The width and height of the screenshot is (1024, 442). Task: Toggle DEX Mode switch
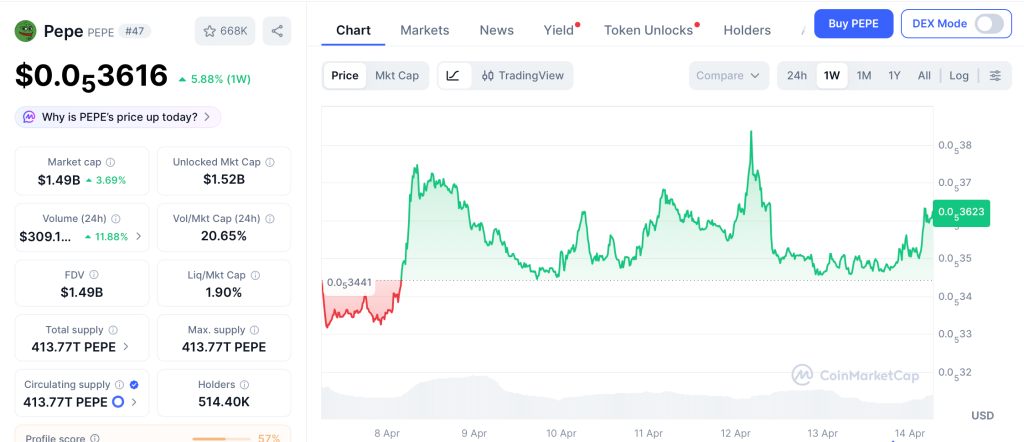[x=988, y=23]
